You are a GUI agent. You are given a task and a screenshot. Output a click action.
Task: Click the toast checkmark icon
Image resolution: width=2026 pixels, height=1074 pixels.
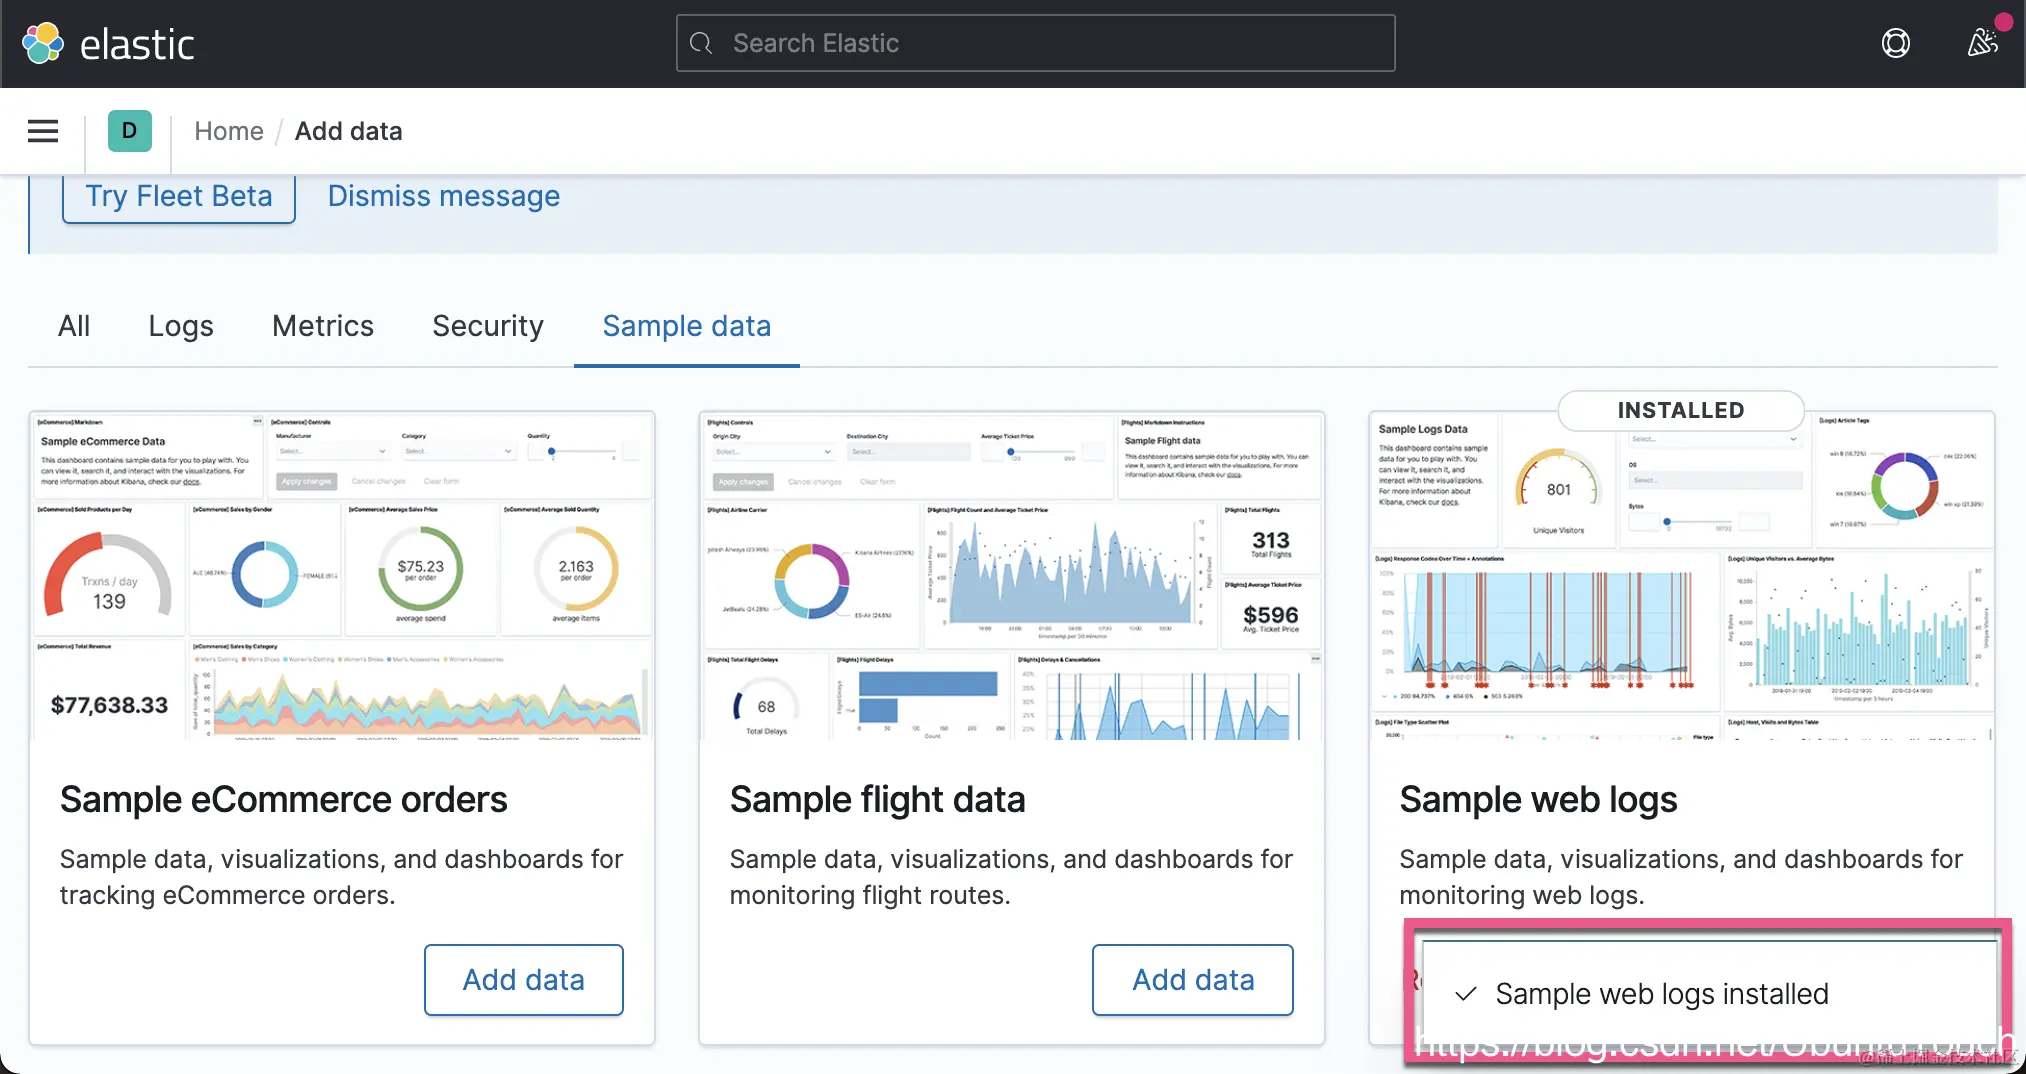1466,994
